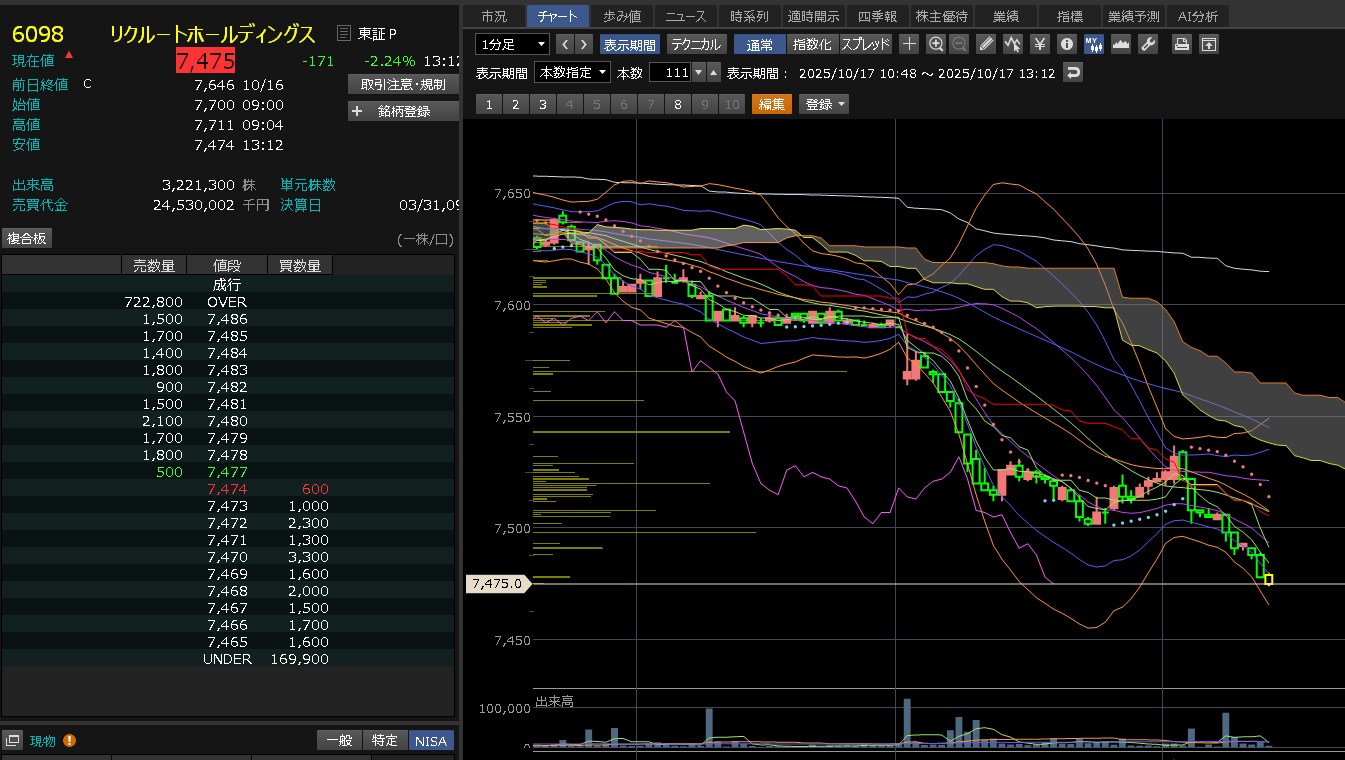Print the chart using the printer icon
Image resolution: width=1345 pixels, height=760 pixels.
pyautogui.click(x=1182, y=44)
